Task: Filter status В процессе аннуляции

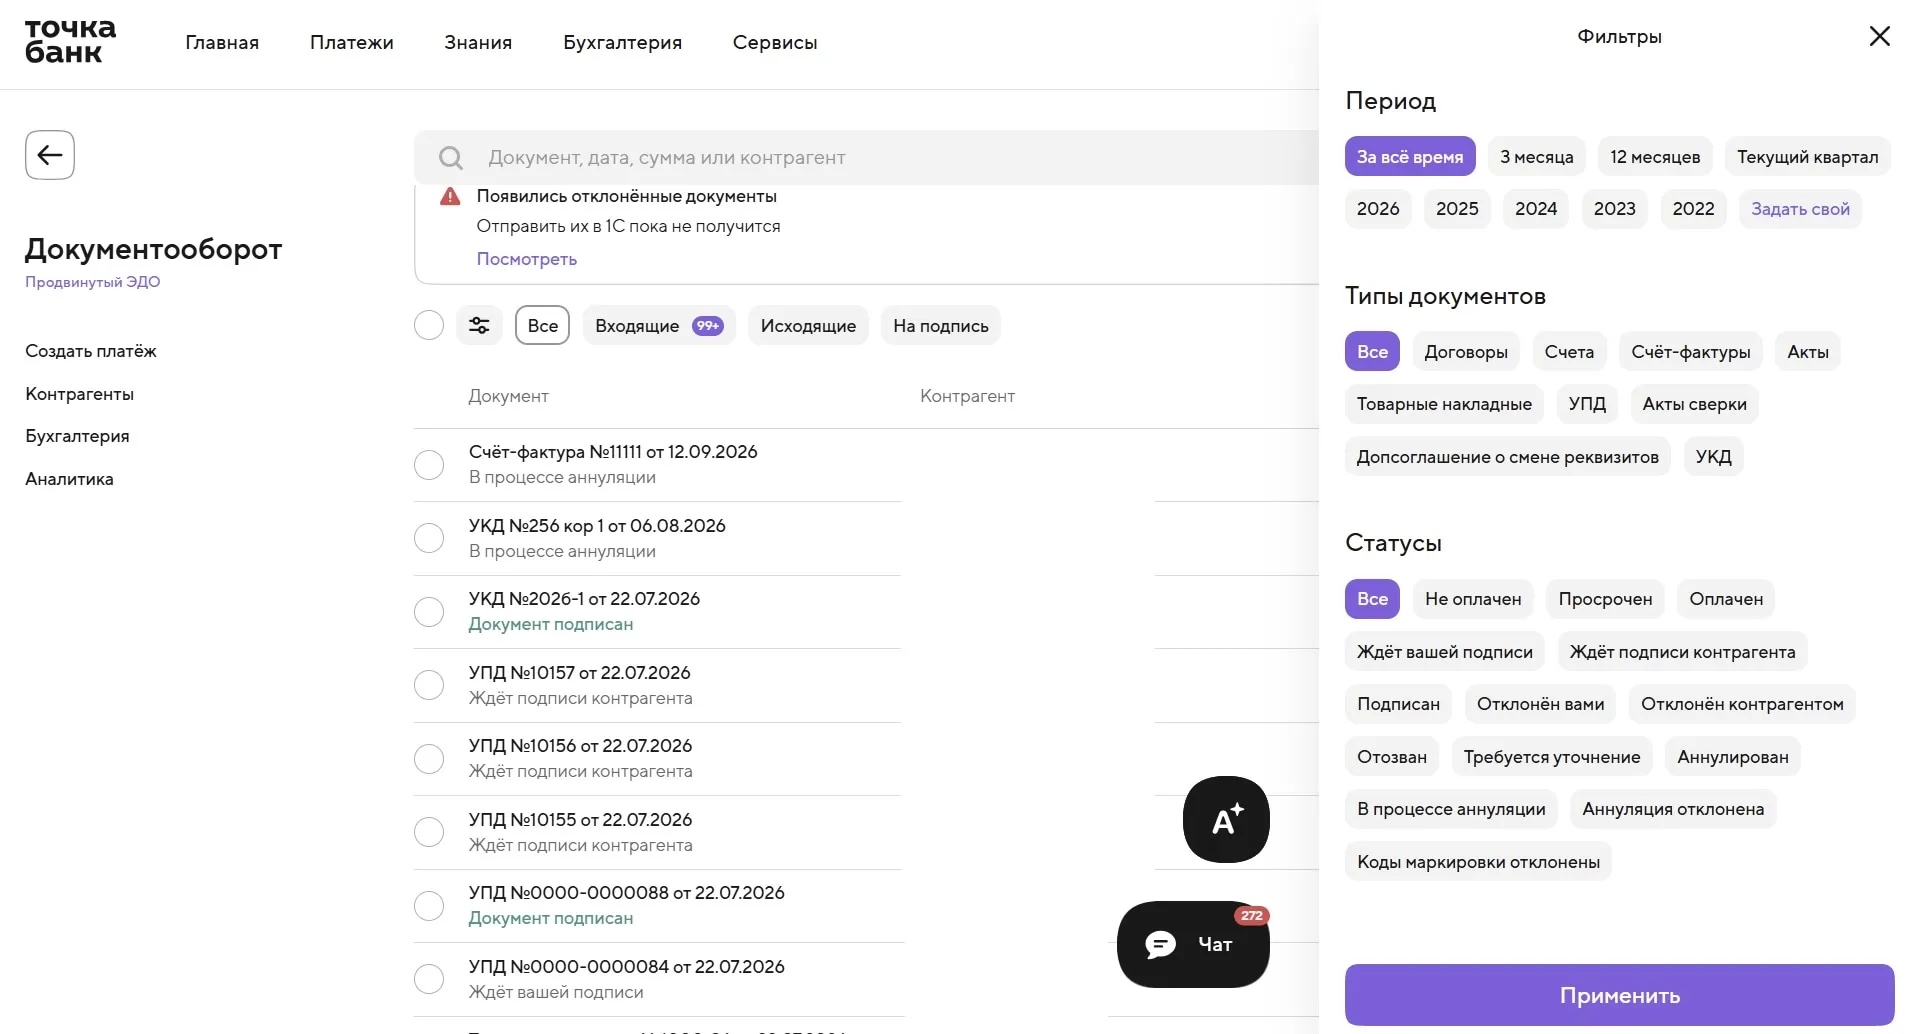Action: [1451, 808]
